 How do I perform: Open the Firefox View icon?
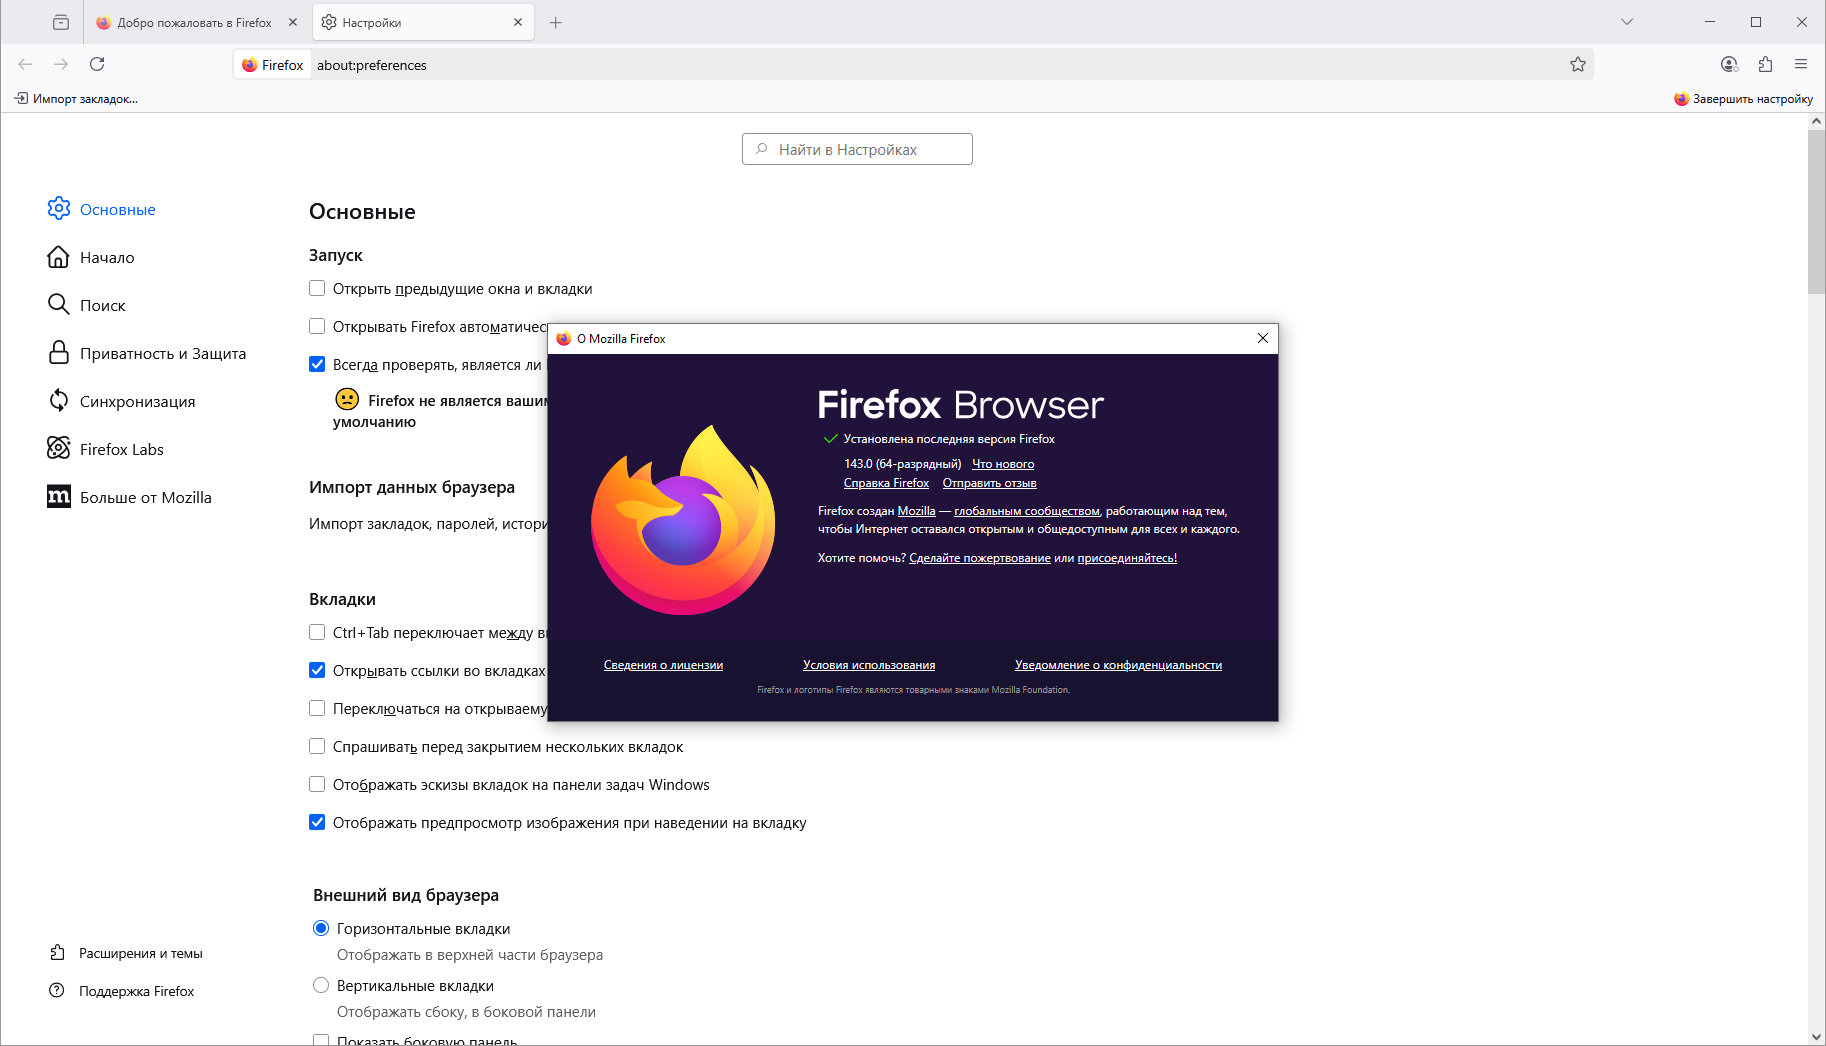61,22
